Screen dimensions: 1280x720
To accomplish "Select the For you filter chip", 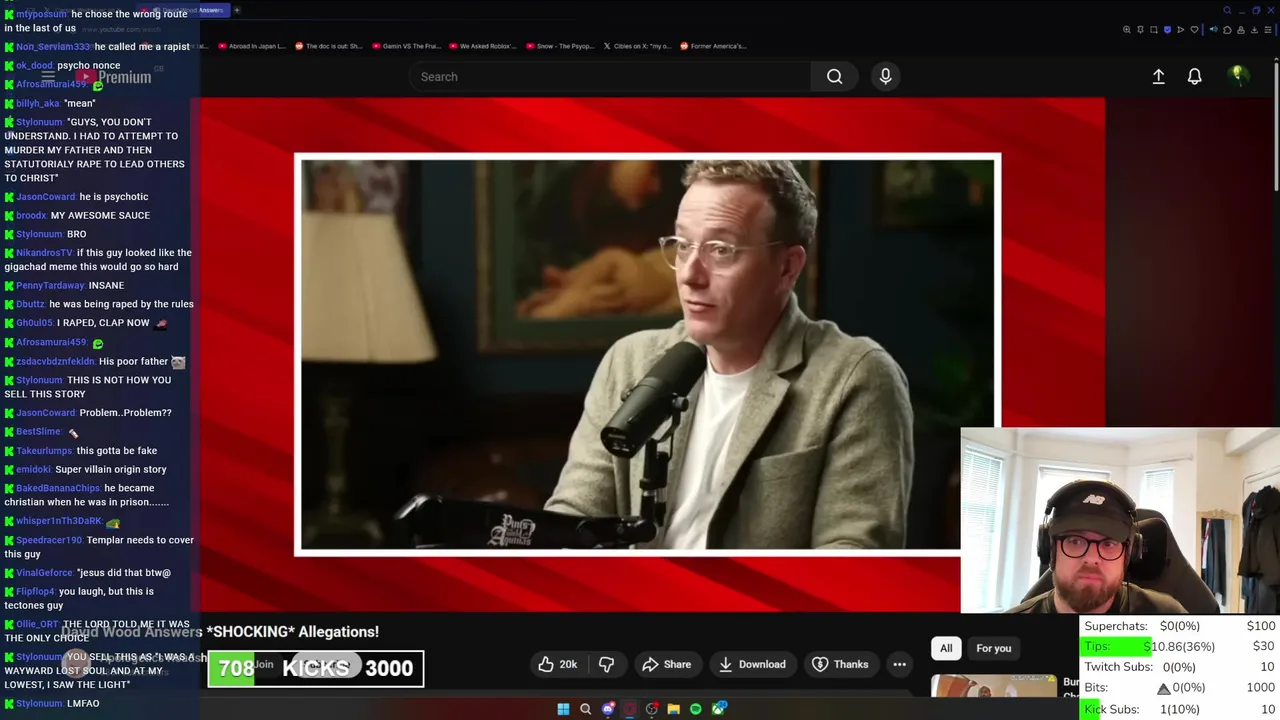I will [993, 648].
